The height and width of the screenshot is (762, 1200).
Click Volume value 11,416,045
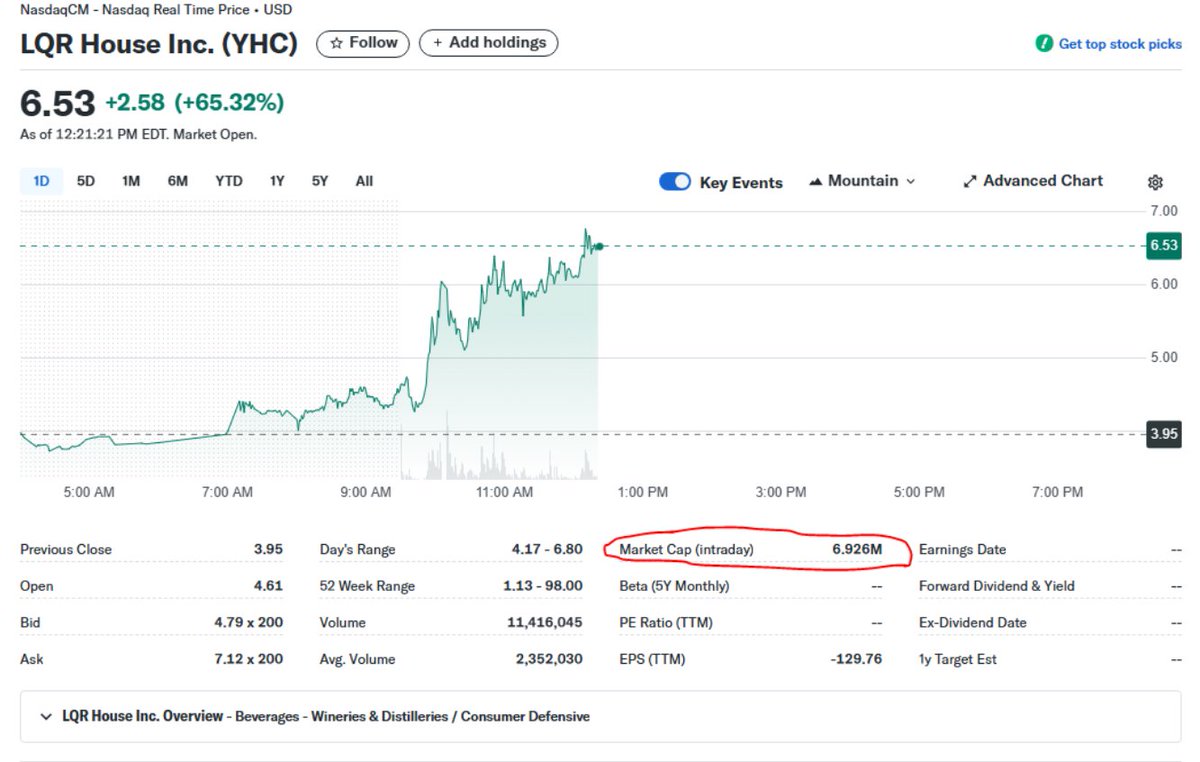point(544,622)
